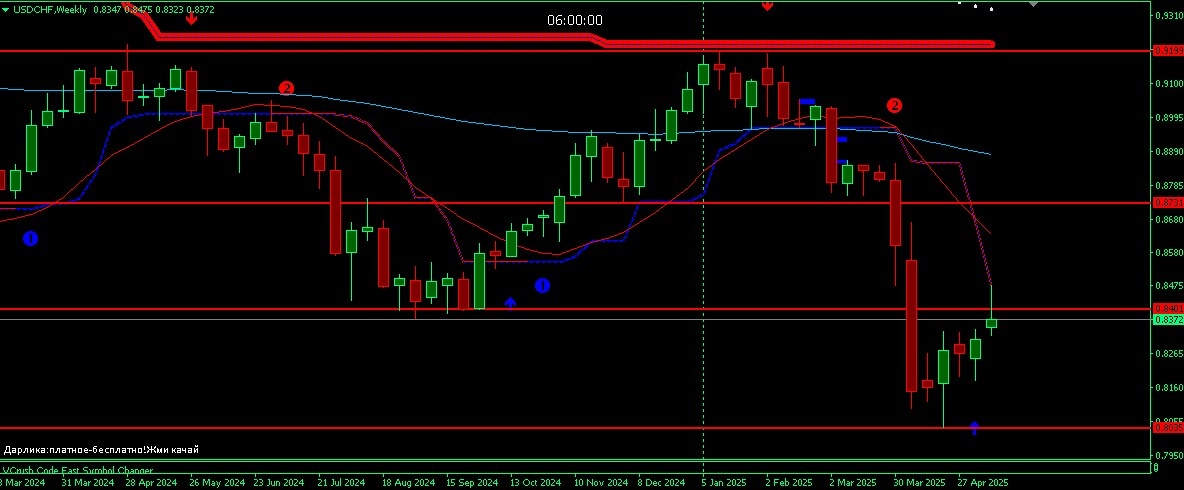1184x490 pixels.
Task: Click the Russian label starting with Дарлика
Action: pos(101,449)
